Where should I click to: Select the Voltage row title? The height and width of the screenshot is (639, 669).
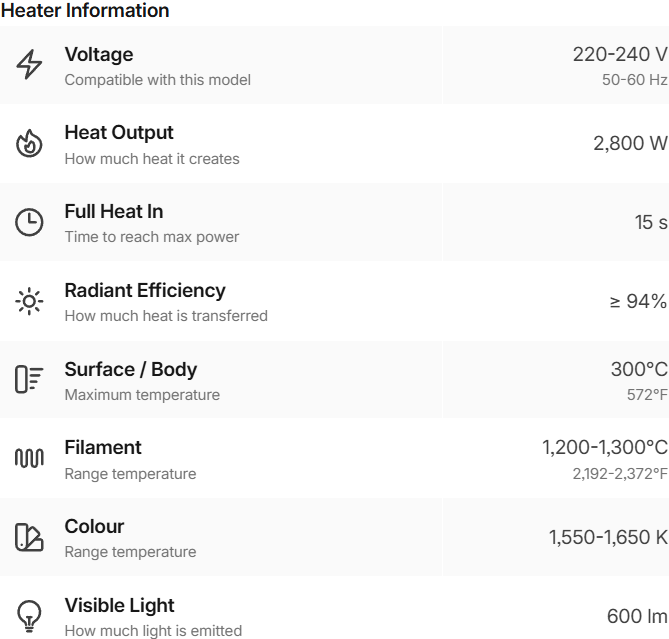coord(99,55)
